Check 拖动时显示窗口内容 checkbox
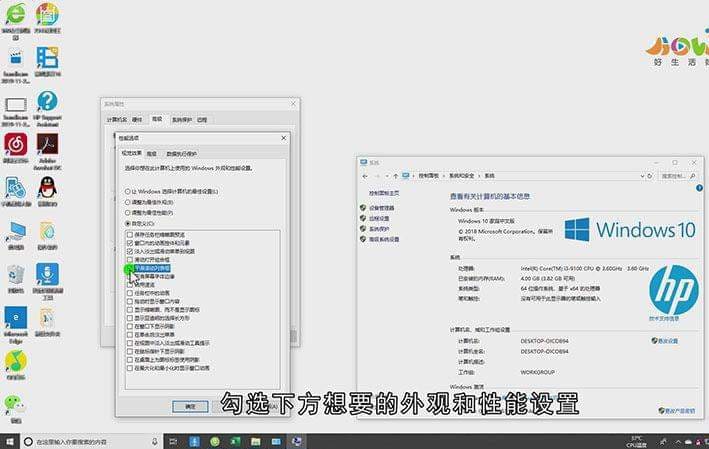 [130, 301]
